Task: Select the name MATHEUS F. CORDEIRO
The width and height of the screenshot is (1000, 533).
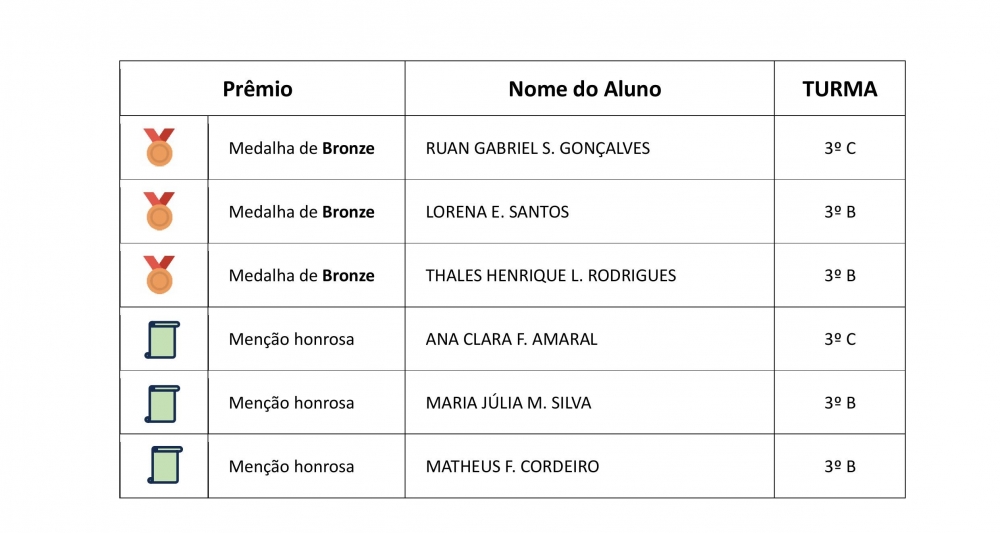Action: pyautogui.click(x=513, y=467)
